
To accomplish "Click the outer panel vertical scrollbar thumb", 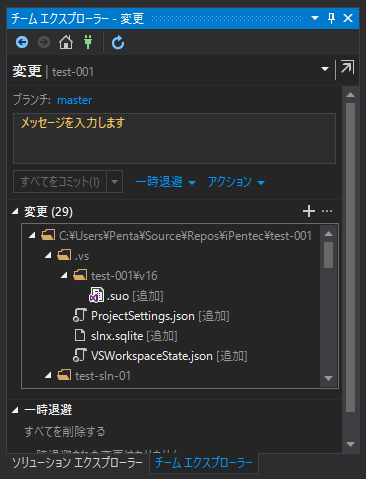I will click(x=350, y=258).
